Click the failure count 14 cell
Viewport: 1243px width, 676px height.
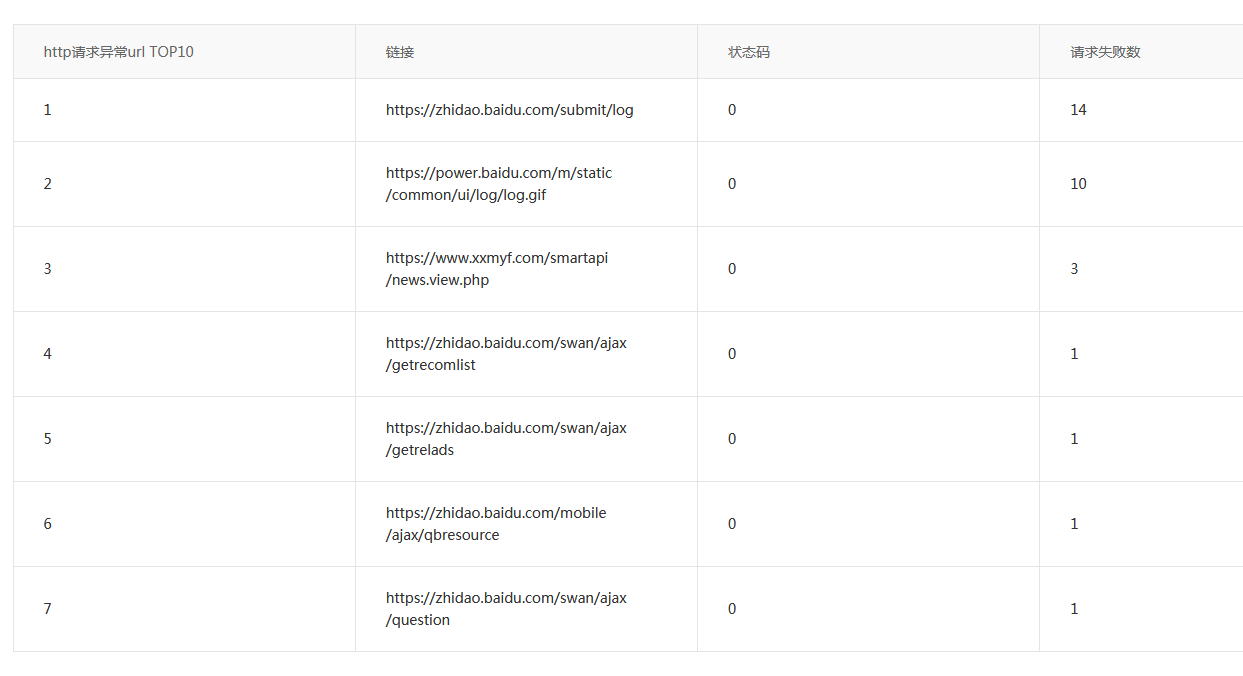click(x=1078, y=110)
